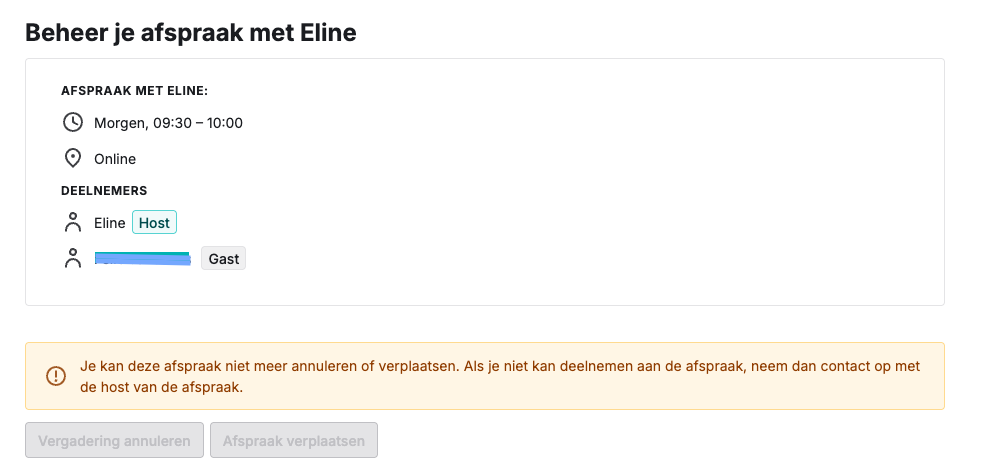Click the person icon beside the guest name
Screen dimensions: 981x473
[73, 258]
